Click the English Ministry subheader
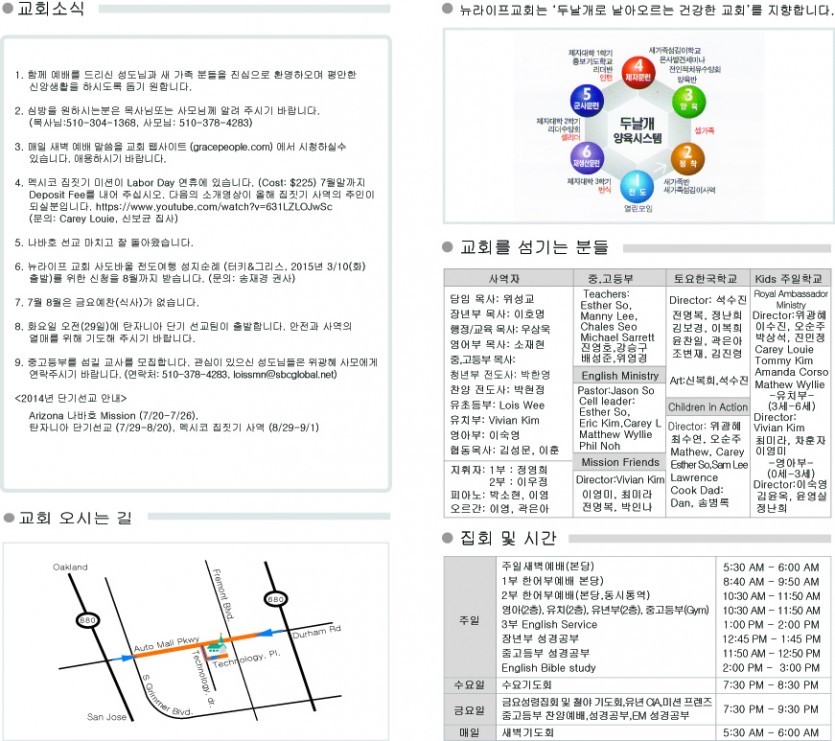835x741 pixels. 619,375
